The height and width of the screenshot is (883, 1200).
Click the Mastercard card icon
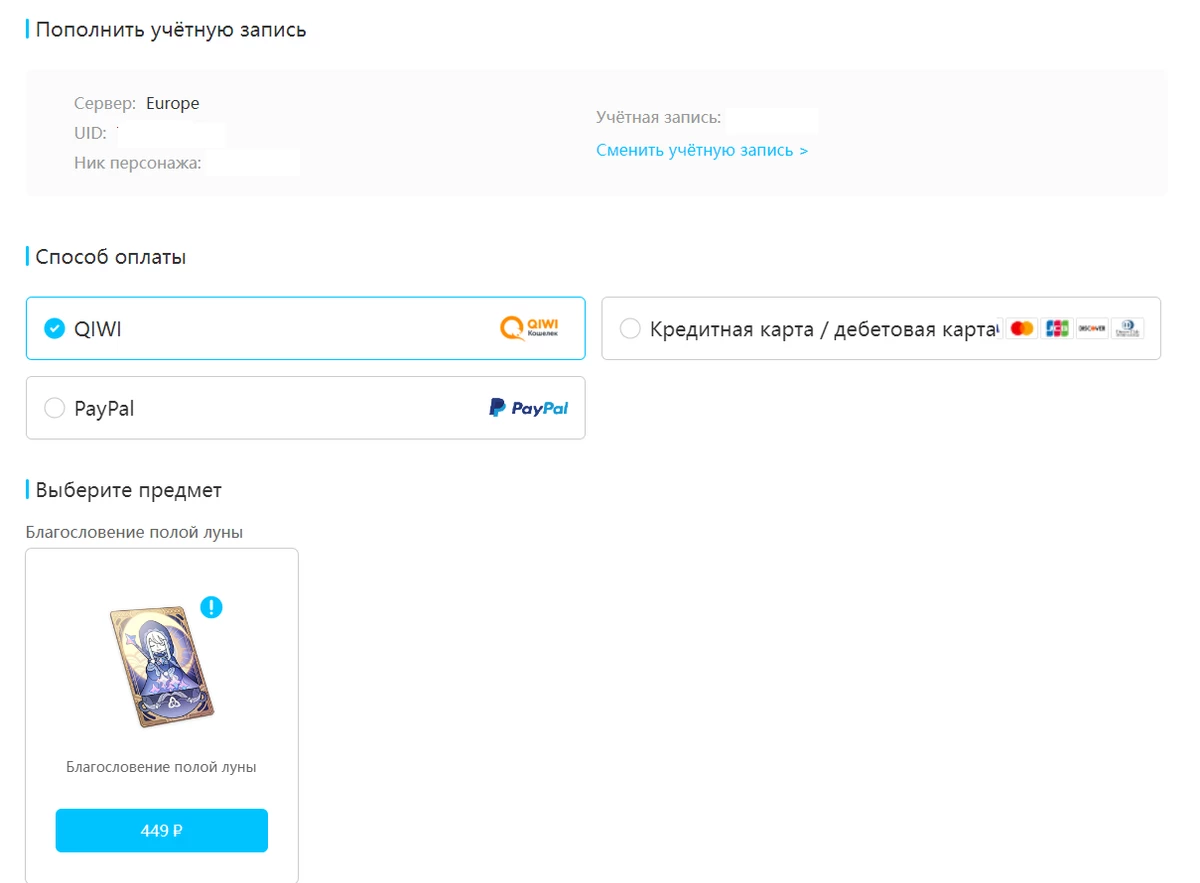pyautogui.click(x=1021, y=328)
